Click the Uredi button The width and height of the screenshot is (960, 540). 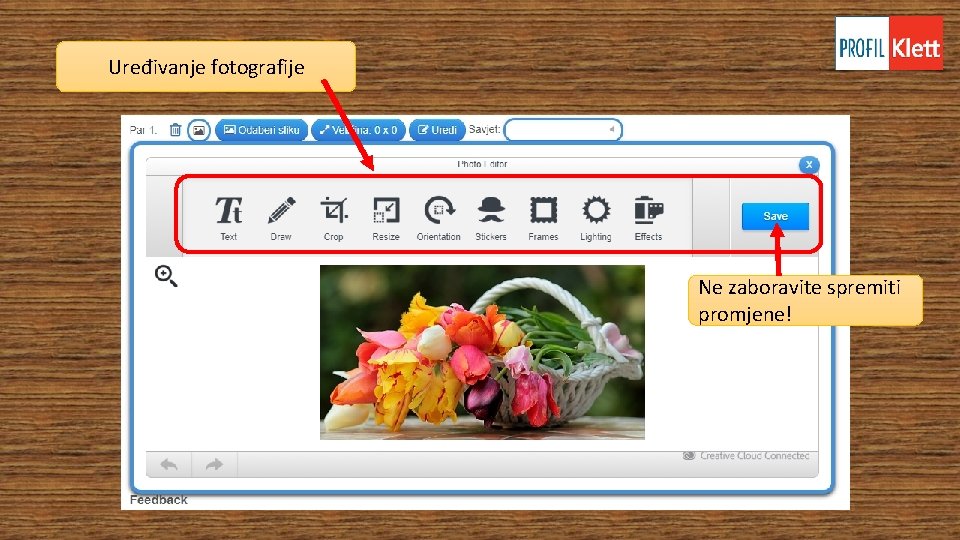437,130
